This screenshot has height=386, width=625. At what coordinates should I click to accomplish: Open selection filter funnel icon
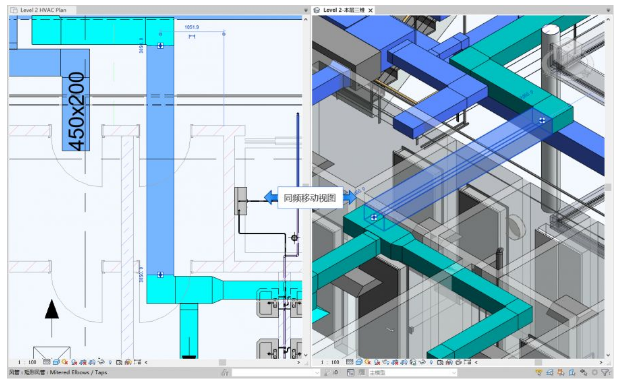click(605, 372)
